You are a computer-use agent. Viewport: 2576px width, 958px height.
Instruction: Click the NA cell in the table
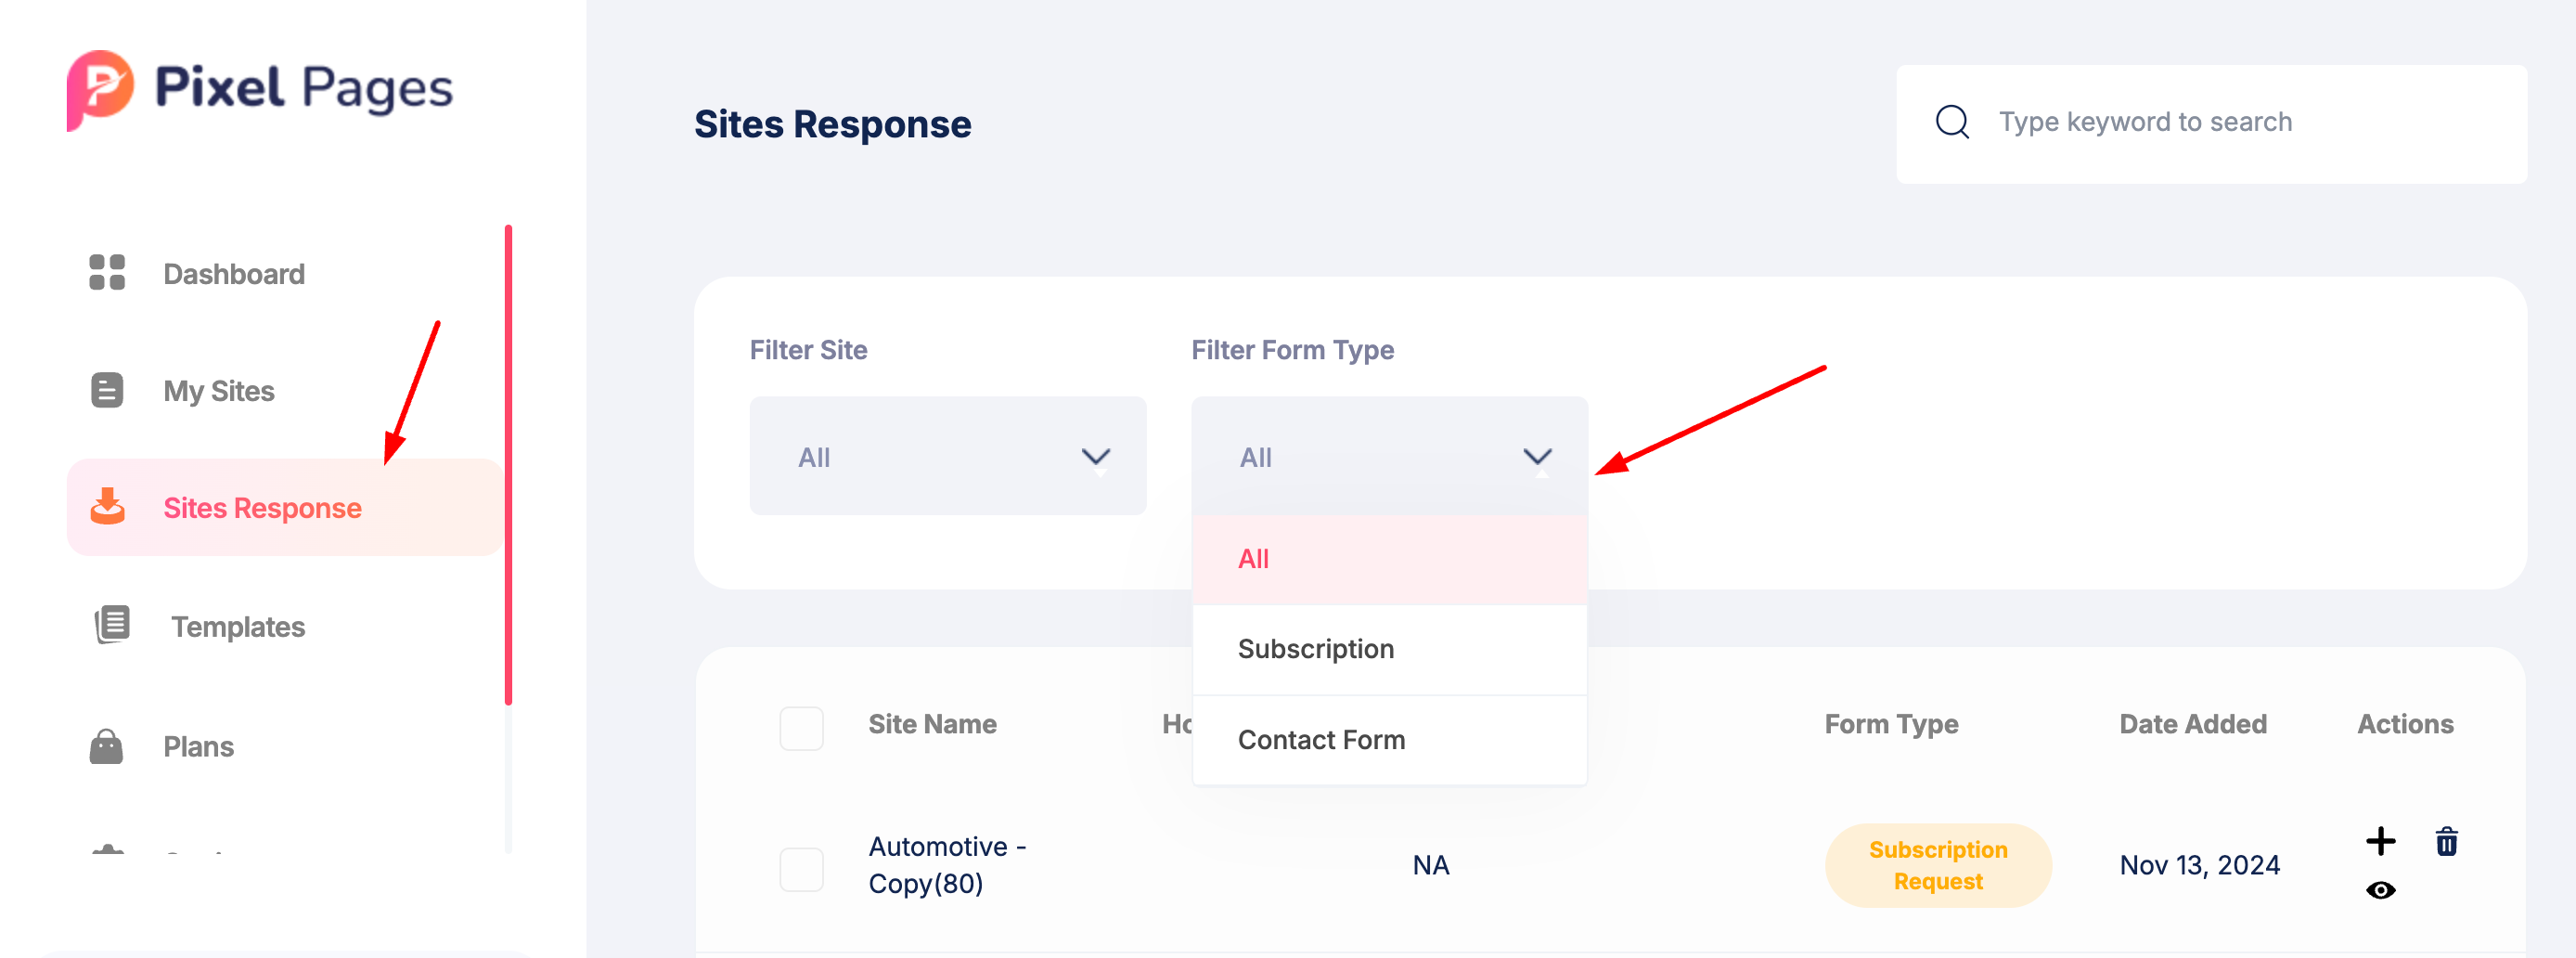(x=1430, y=865)
